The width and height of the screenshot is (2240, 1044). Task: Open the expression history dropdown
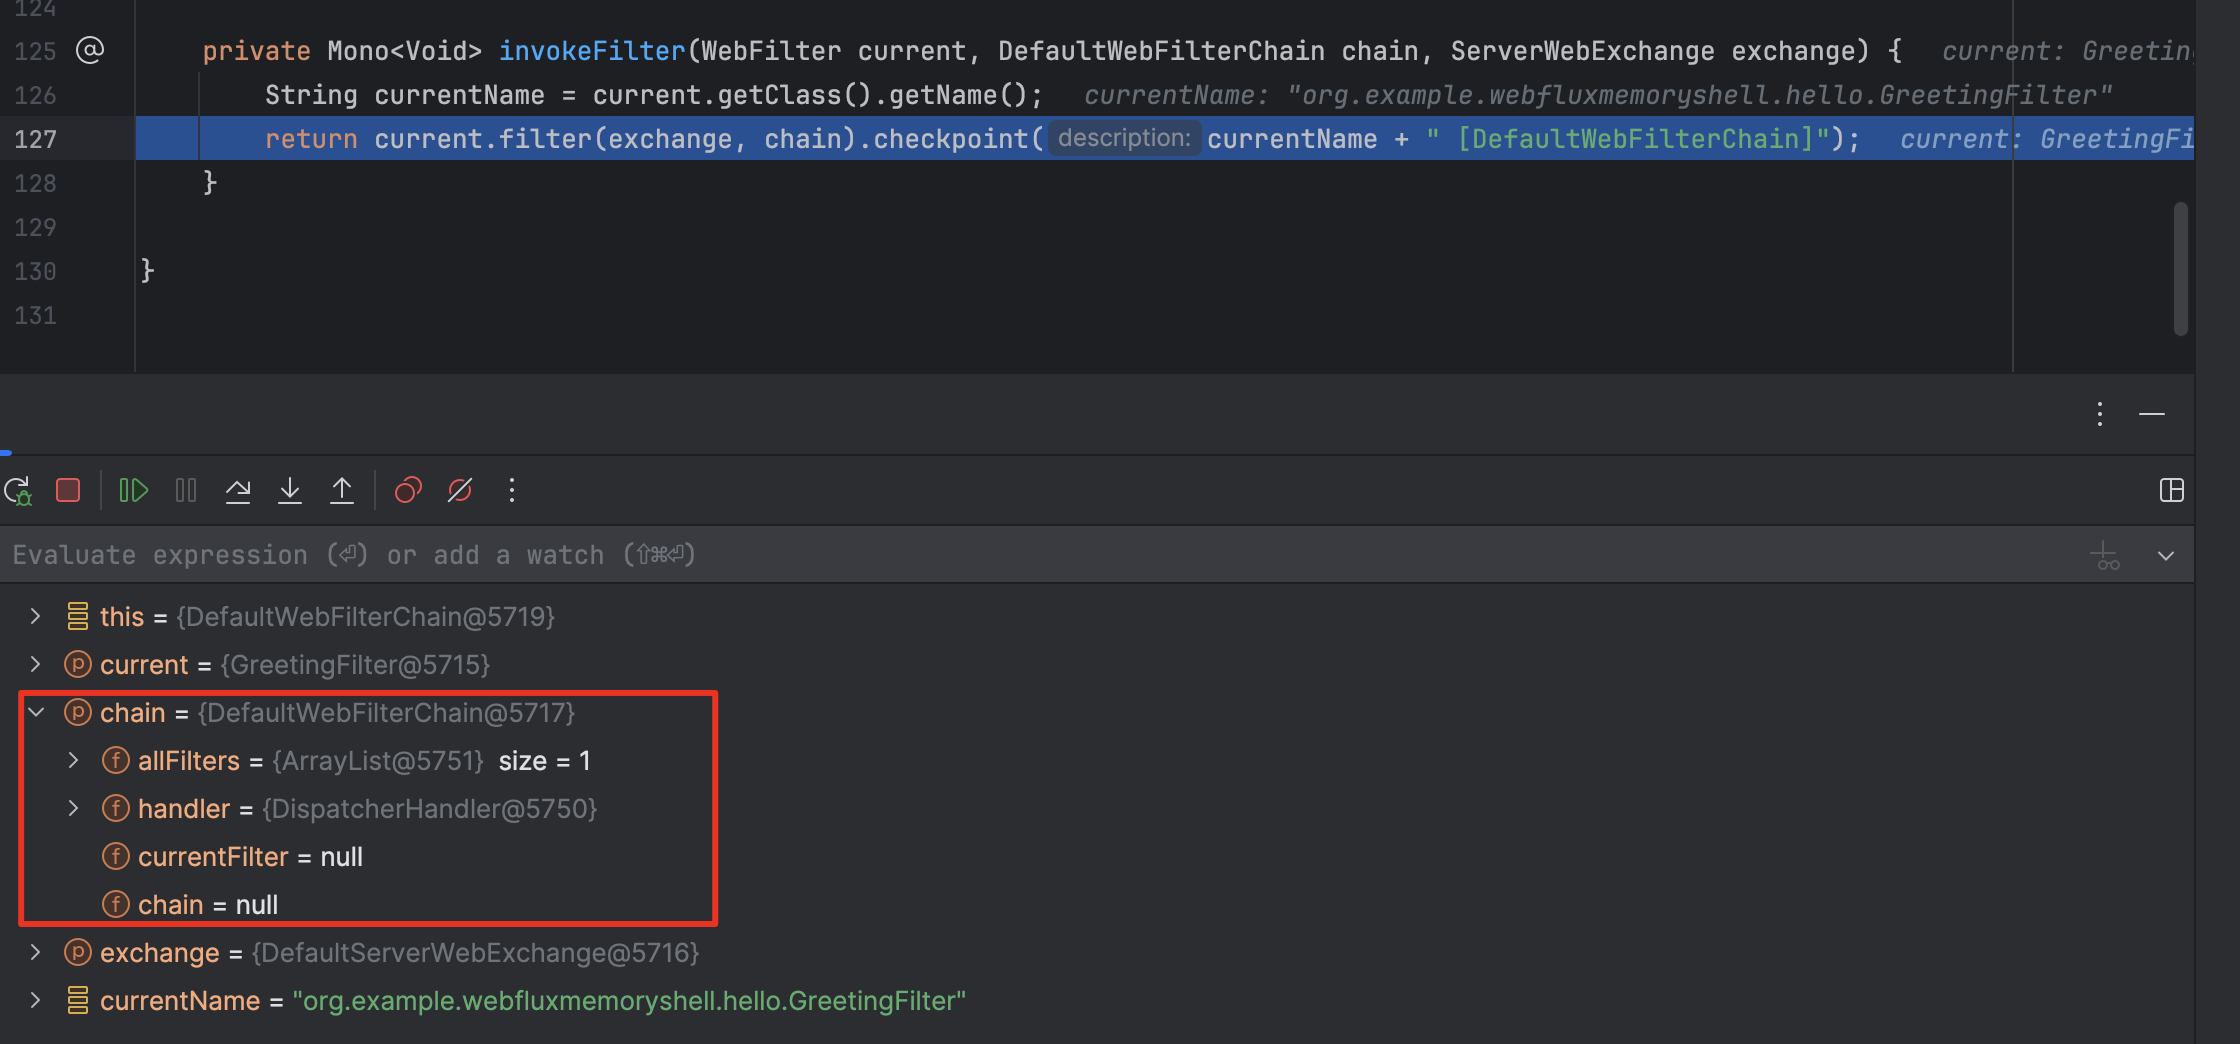tap(2166, 556)
